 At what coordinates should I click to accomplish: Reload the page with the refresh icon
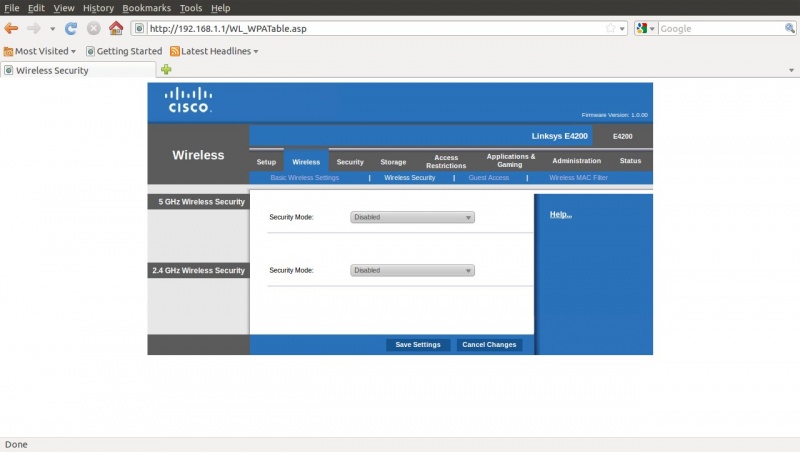click(71, 29)
